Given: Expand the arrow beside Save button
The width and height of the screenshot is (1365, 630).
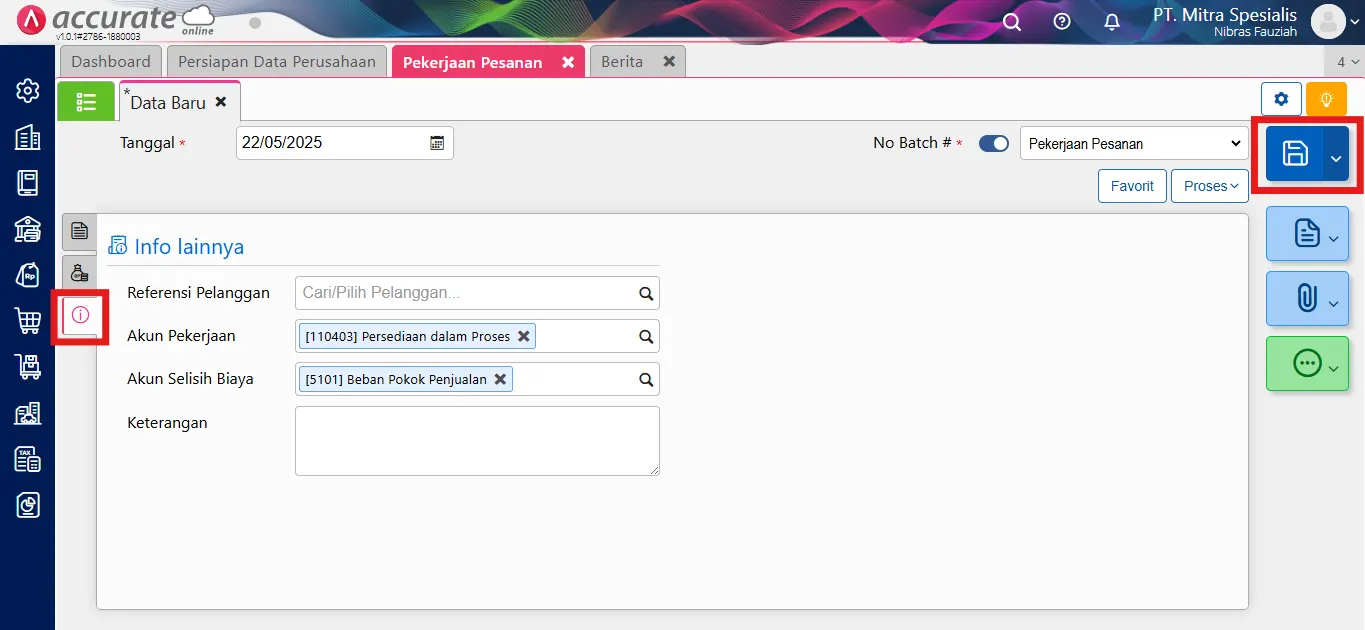Looking at the screenshot, I should (1336, 155).
